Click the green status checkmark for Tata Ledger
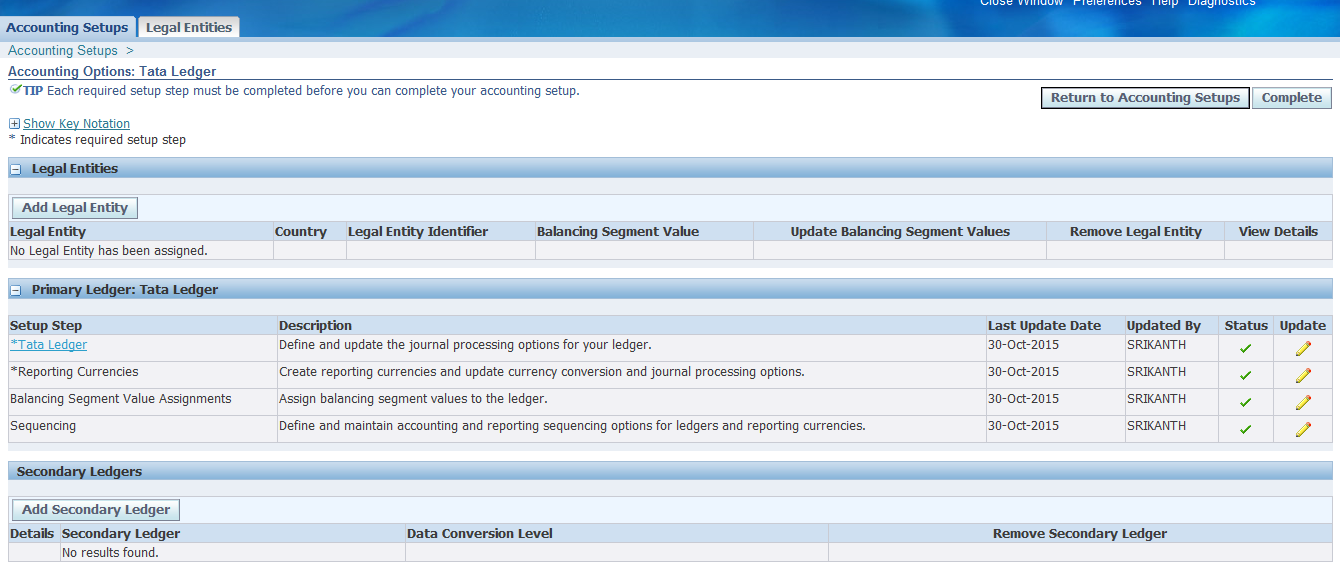The height and width of the screenshot is (562, 1340). (x=1245, y=349)
